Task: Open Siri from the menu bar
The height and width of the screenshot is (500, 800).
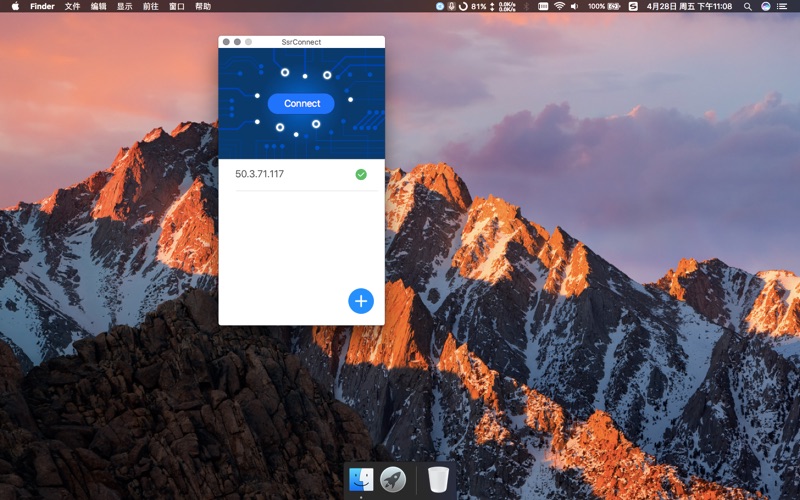Action: tap(765, 6)
